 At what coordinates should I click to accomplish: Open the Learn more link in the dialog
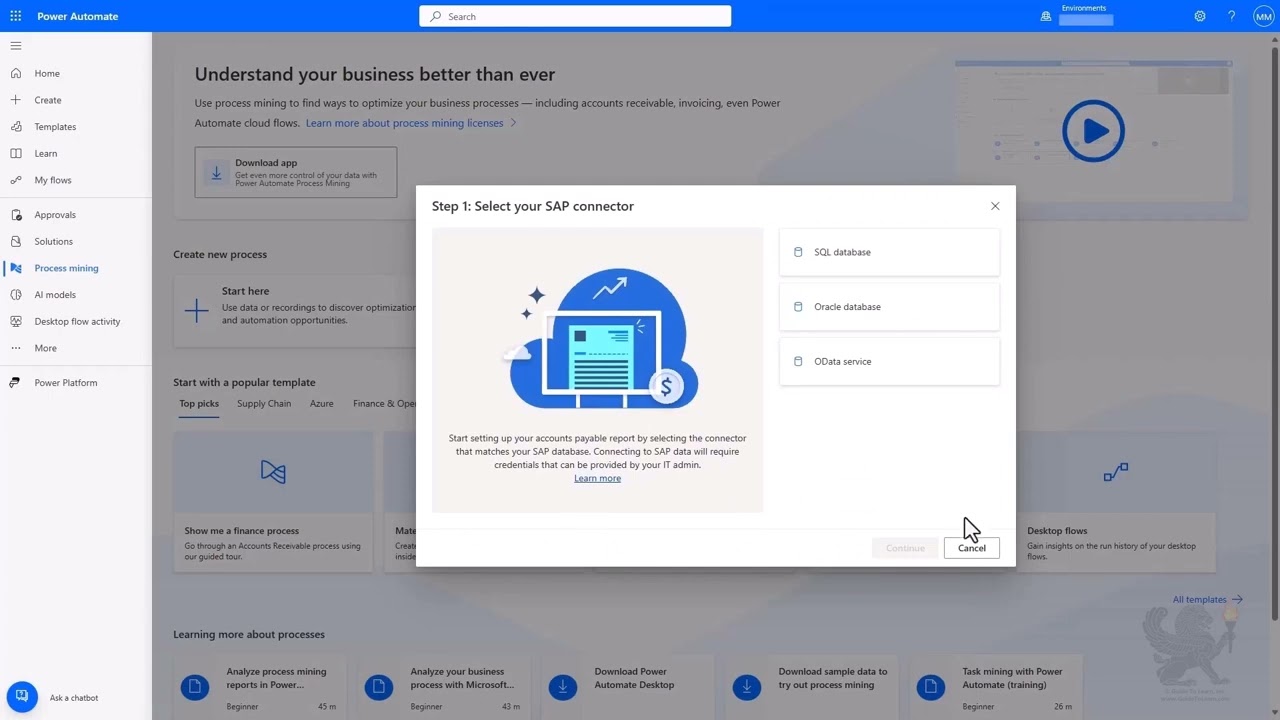tap(597, 478)
